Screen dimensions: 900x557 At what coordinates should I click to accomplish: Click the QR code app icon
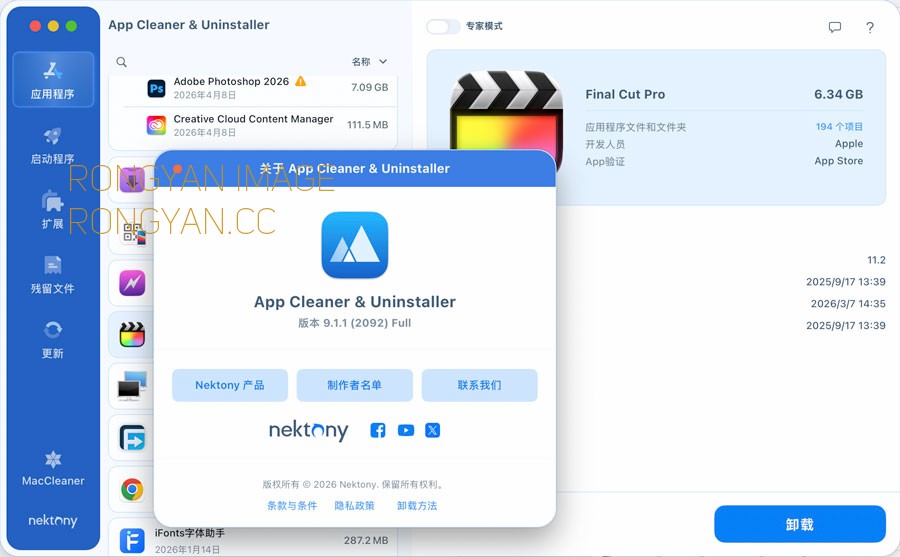pos(134,233)
